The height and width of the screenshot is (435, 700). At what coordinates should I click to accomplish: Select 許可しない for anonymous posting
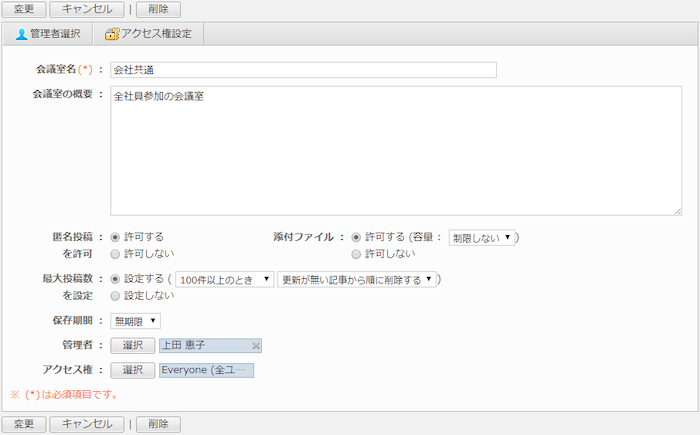[115, 254]
